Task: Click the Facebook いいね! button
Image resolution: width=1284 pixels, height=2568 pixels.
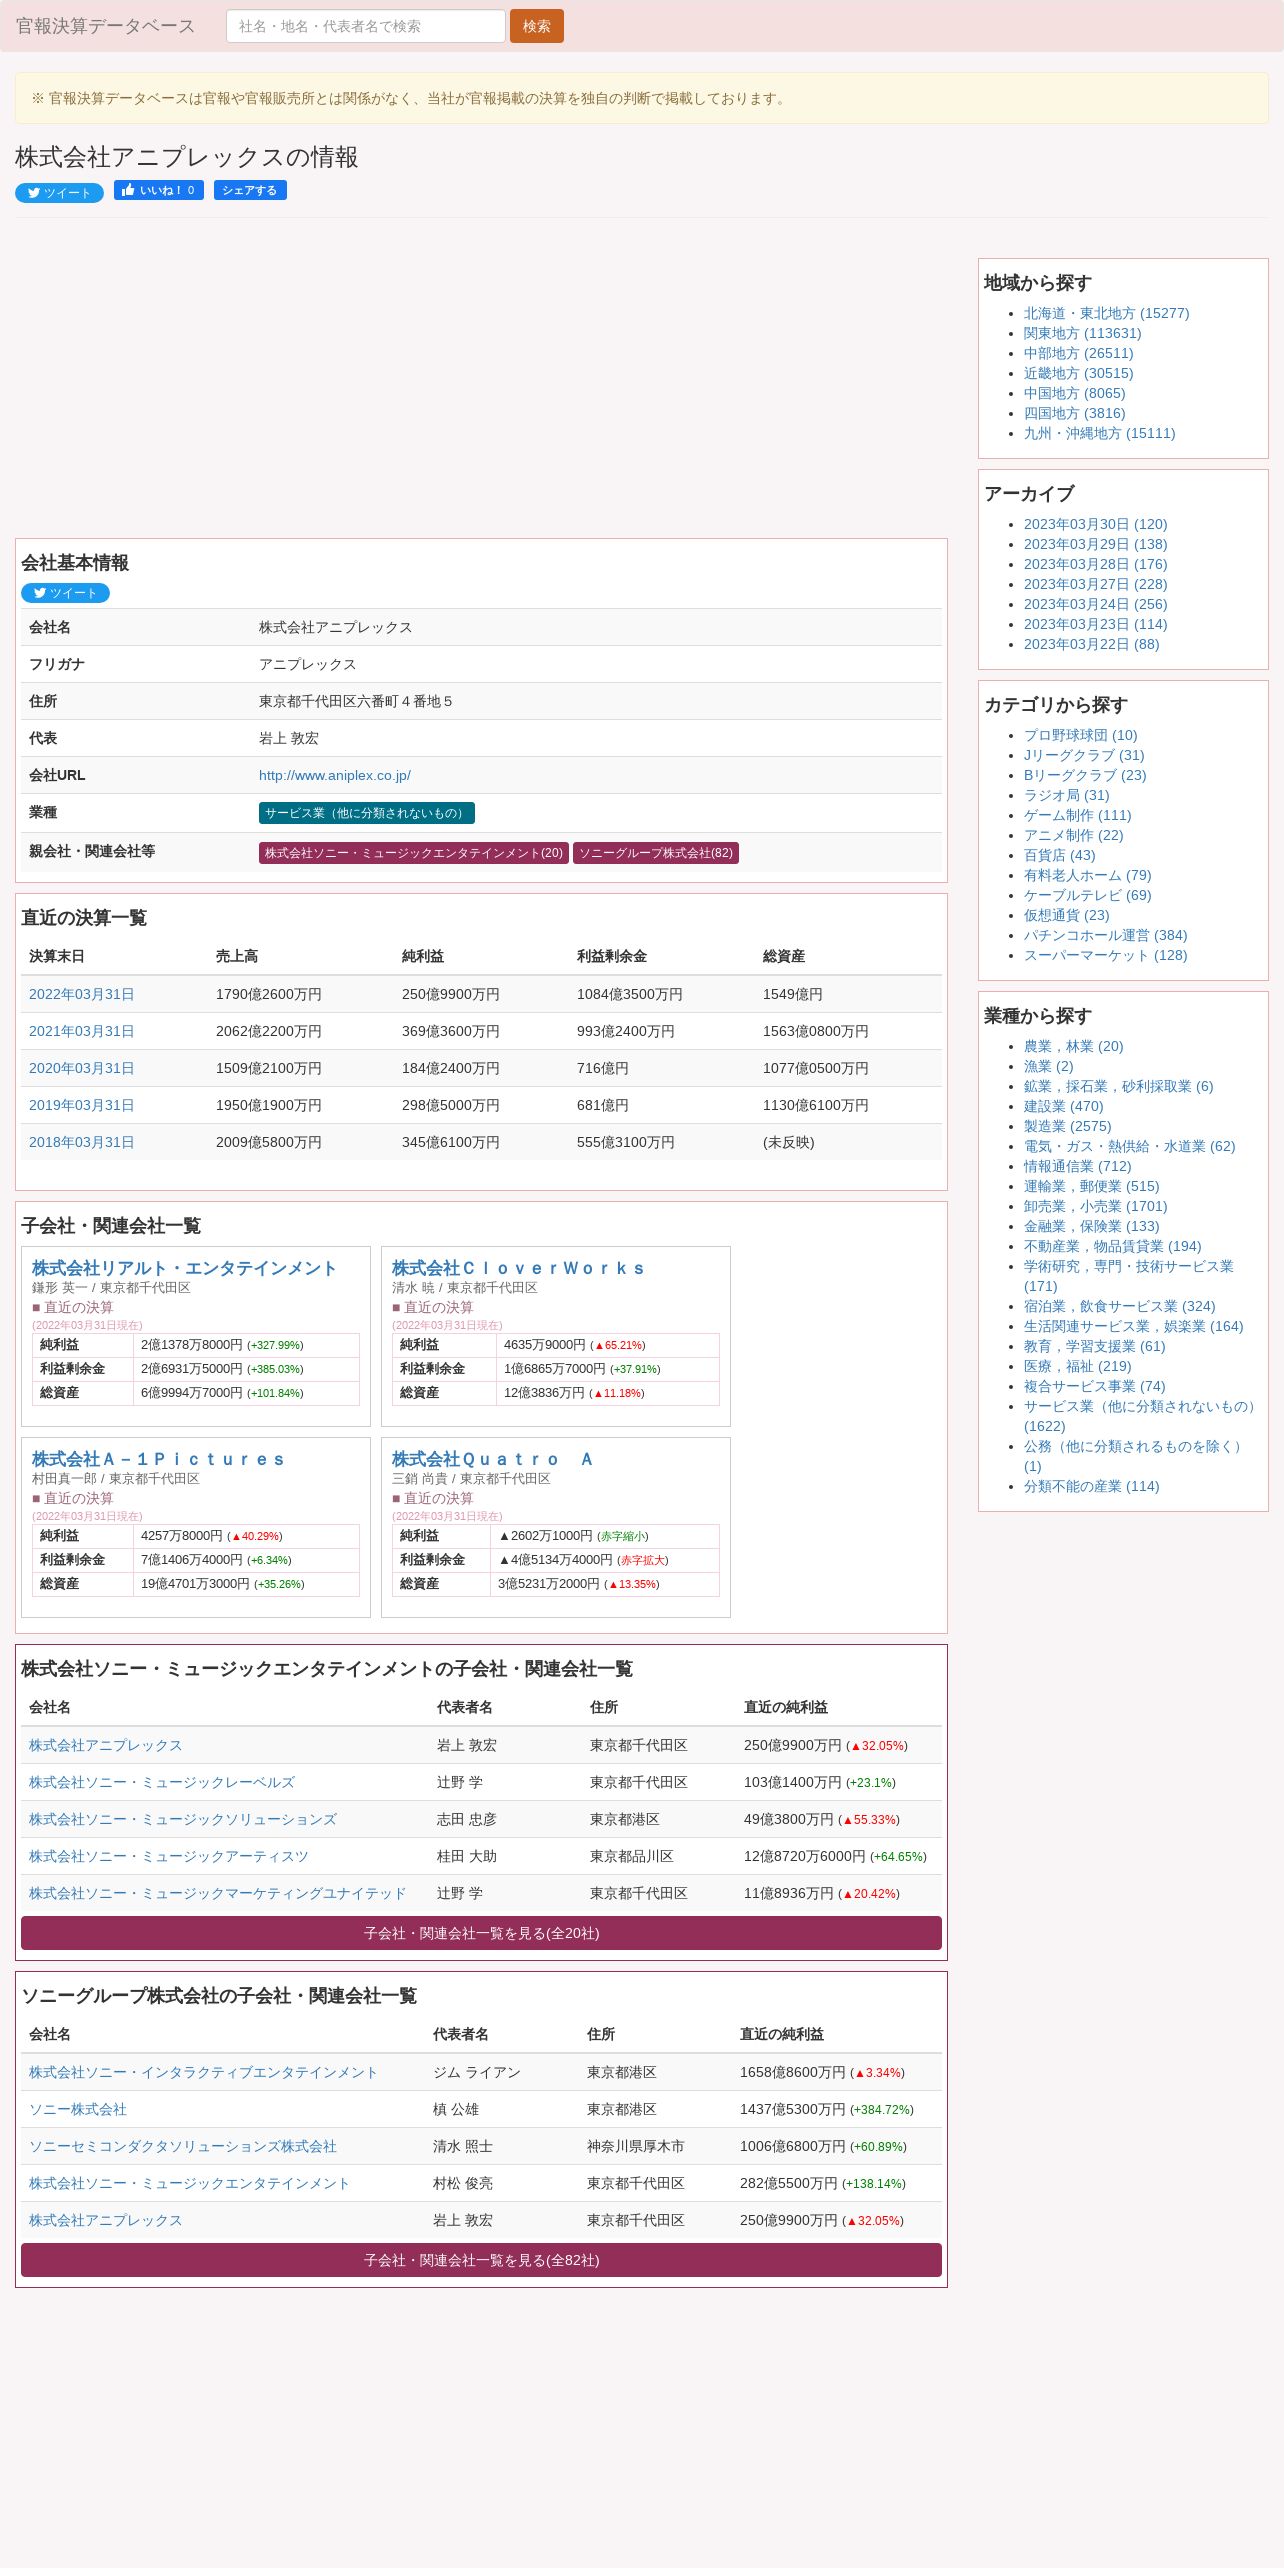Action: (x=159, y=190)
